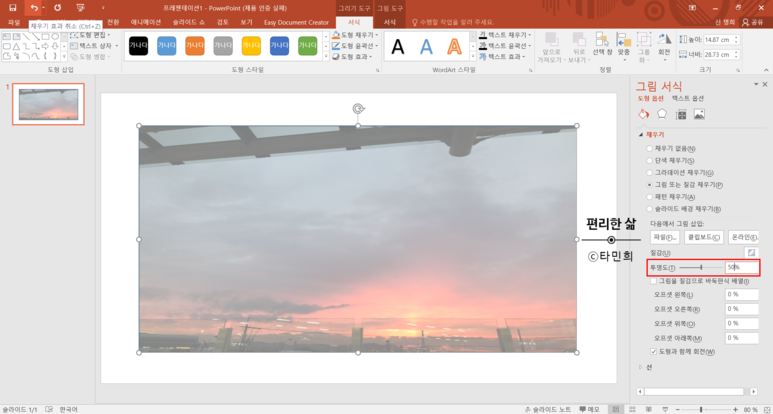Choose the yellow 가나다 shape style
This screenshot has width=773, height=414.
click(x=251, y=46)
